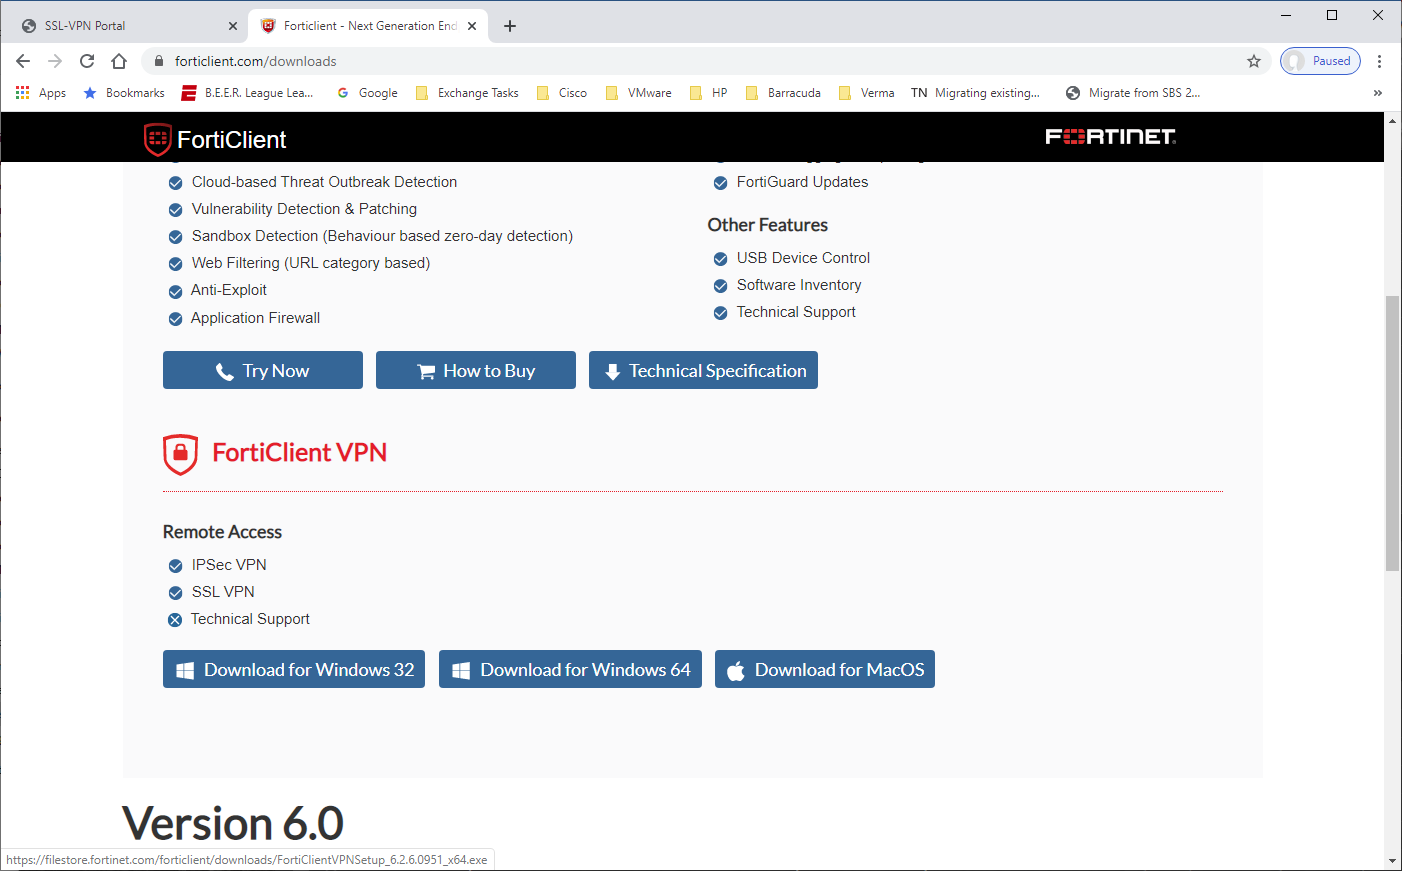The image size is (1402, 871).
Task: Open the Apps grid shortcut
Action: point(41,93)
